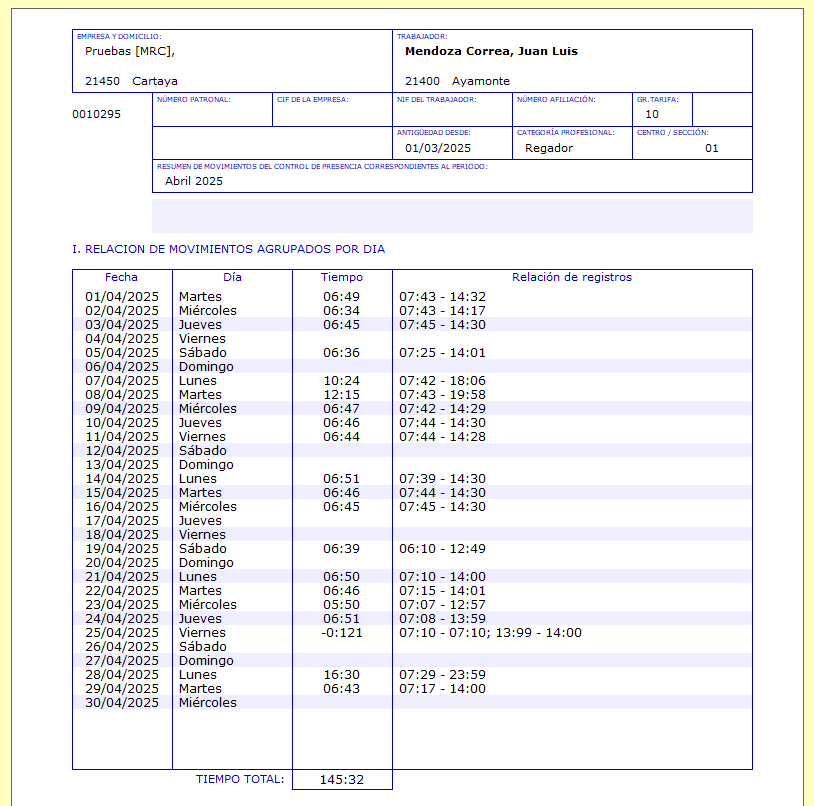814x806 pixels.
Task: Select the 10:24 time entry
Action: [x=341, y=381]
